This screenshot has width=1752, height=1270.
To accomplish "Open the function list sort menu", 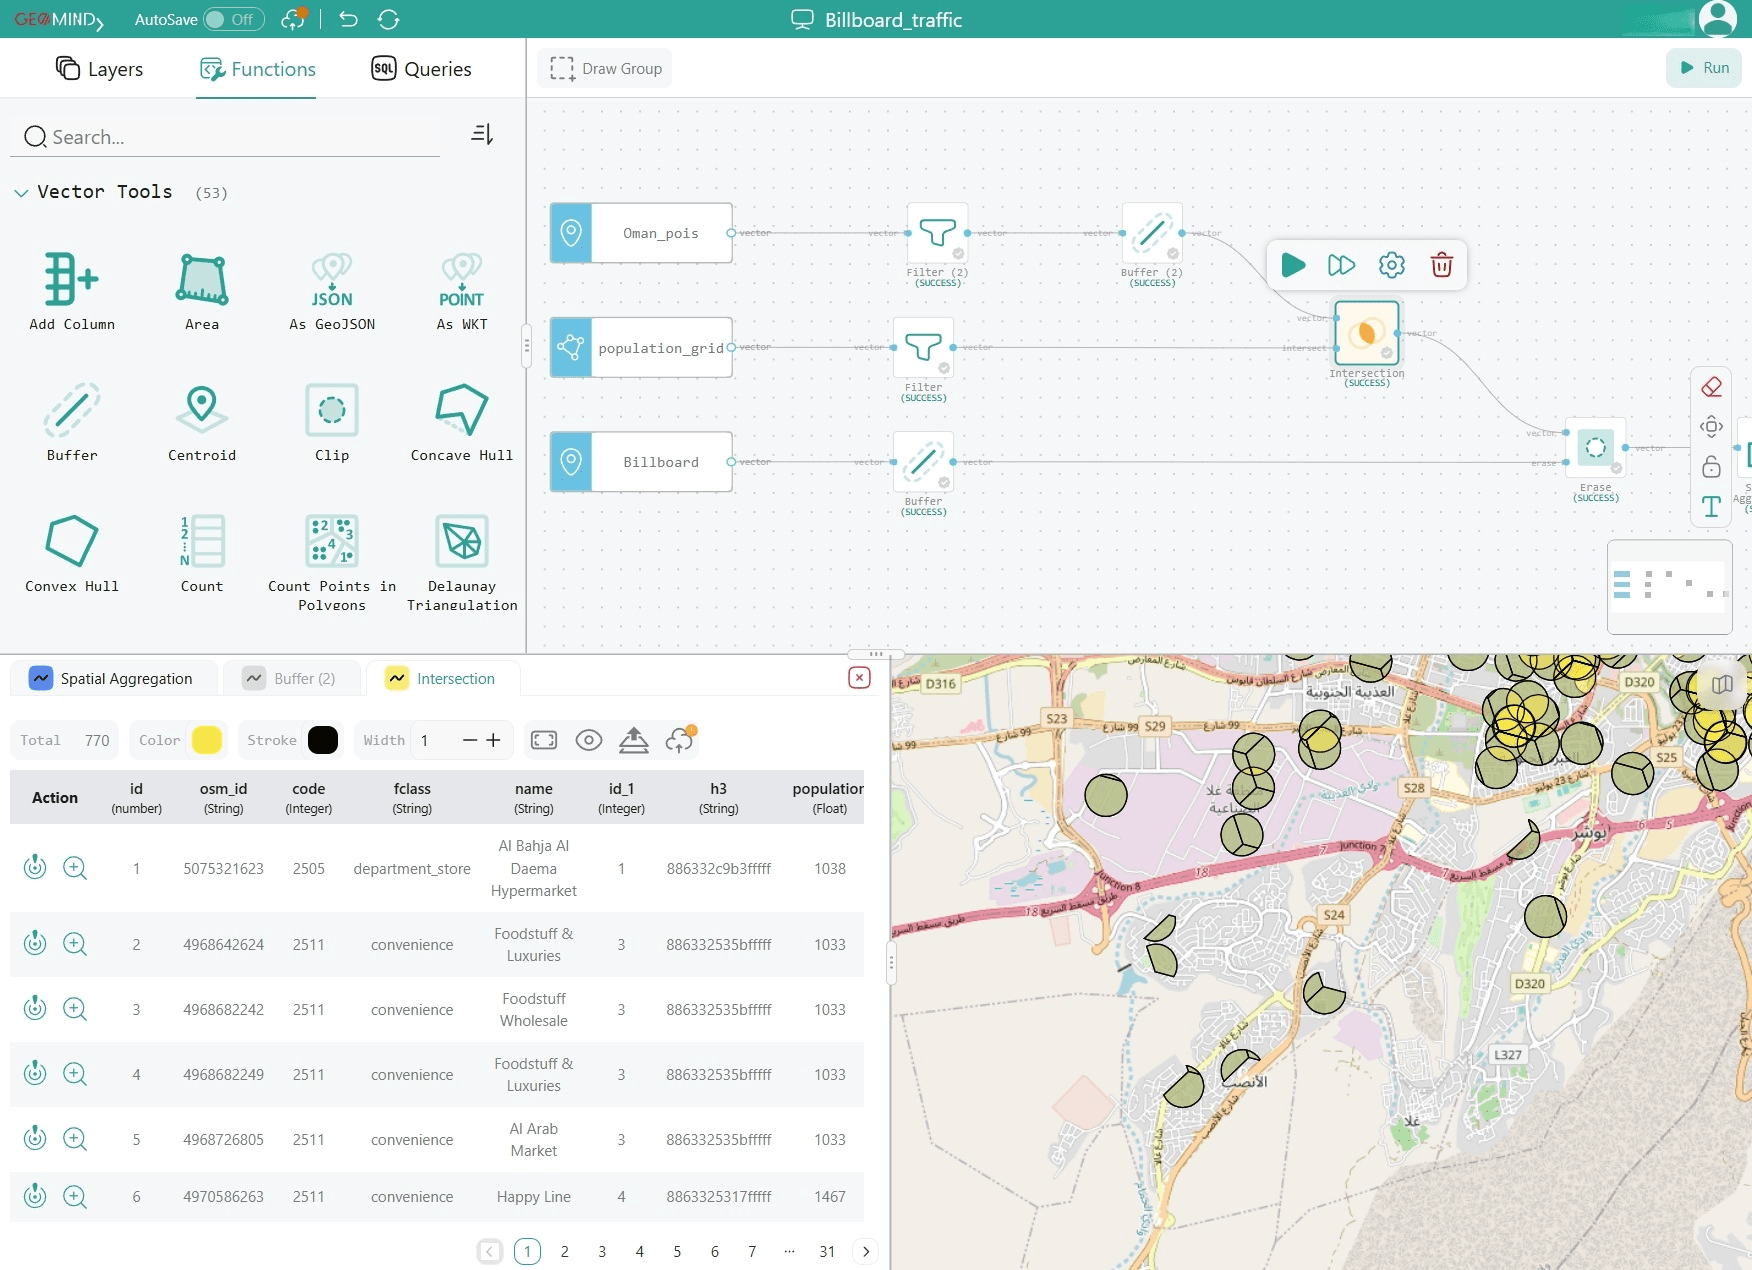I will point(482,134).
